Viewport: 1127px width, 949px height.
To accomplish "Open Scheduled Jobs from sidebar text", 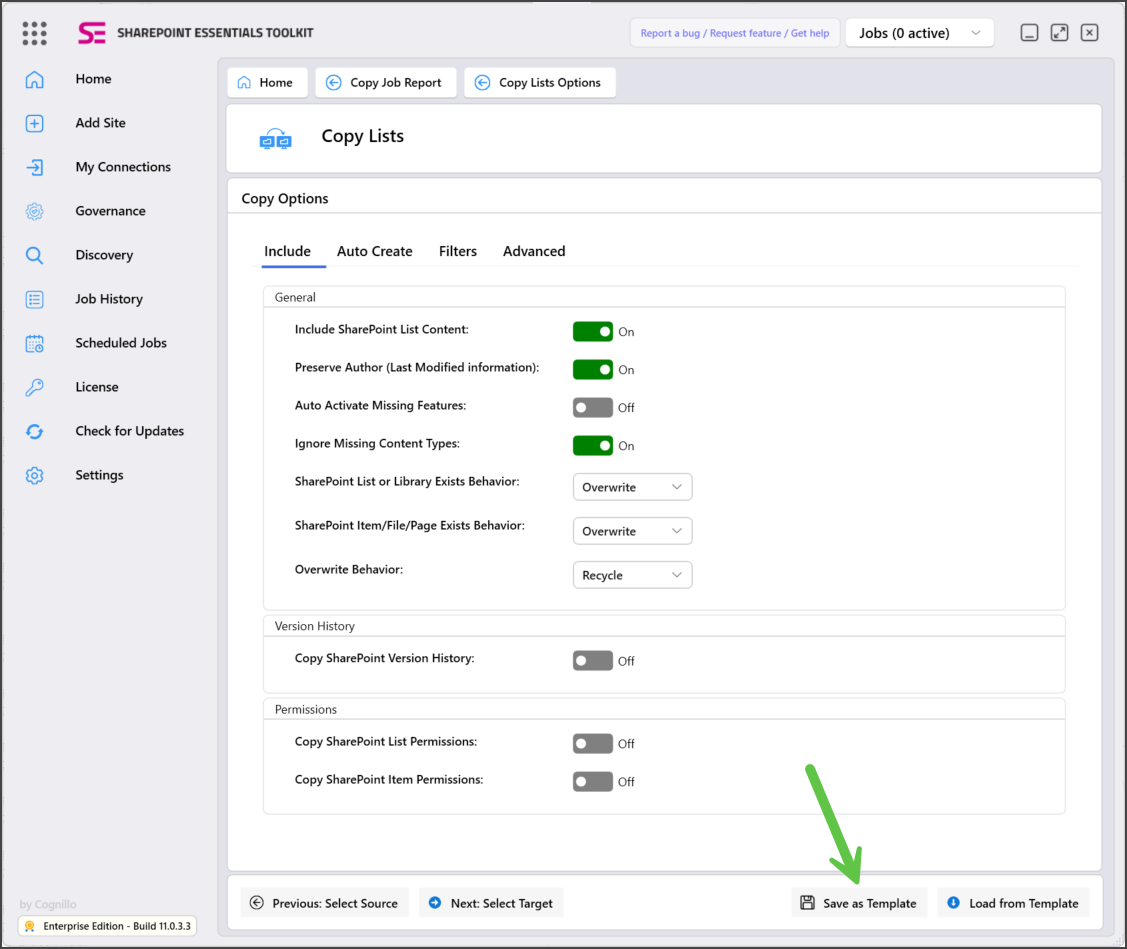I will pos(121,343).
